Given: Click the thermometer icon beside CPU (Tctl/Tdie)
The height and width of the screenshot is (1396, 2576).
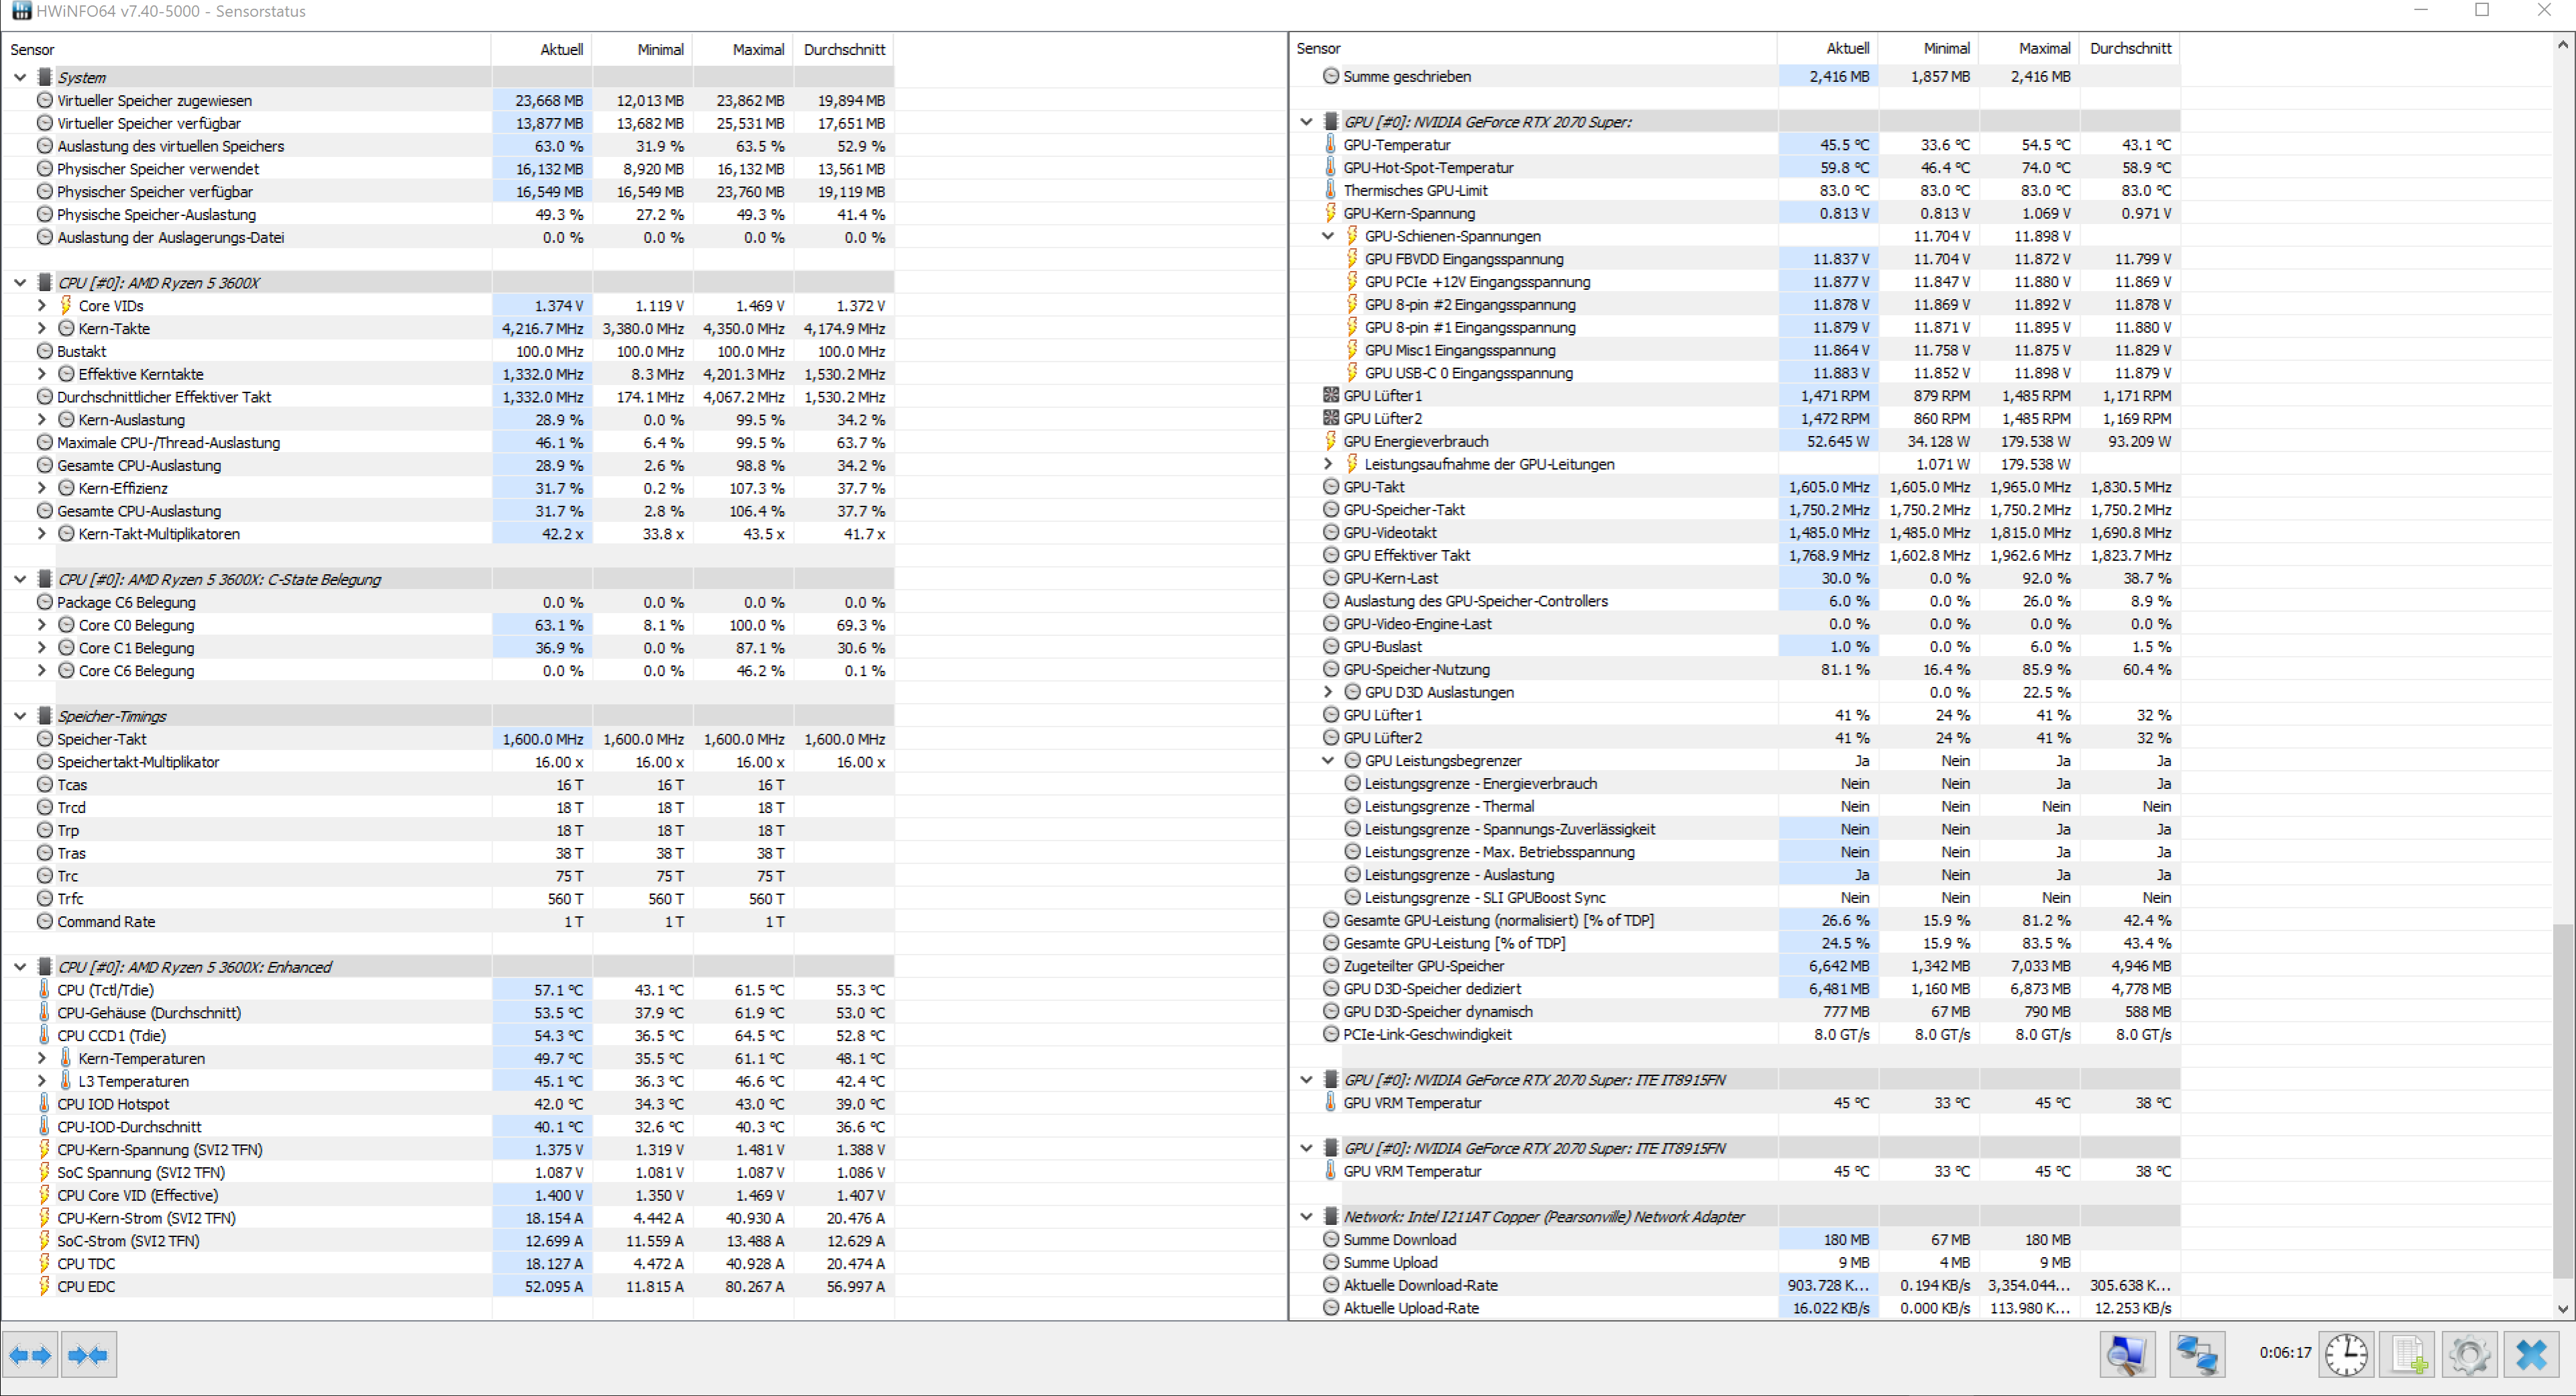Looking at the screenshot, I should tap(44, 990).
